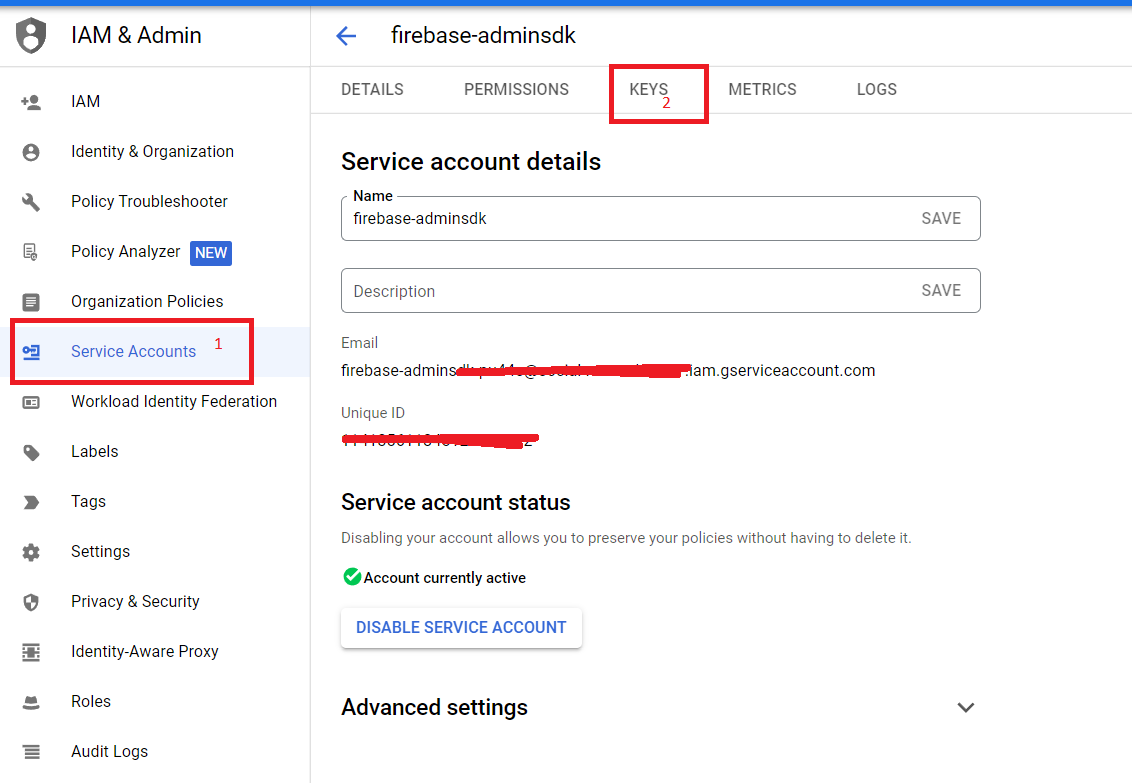Open the PERMISSIONS tab
The image size is (1132, 783).
[x=516, y=89]
